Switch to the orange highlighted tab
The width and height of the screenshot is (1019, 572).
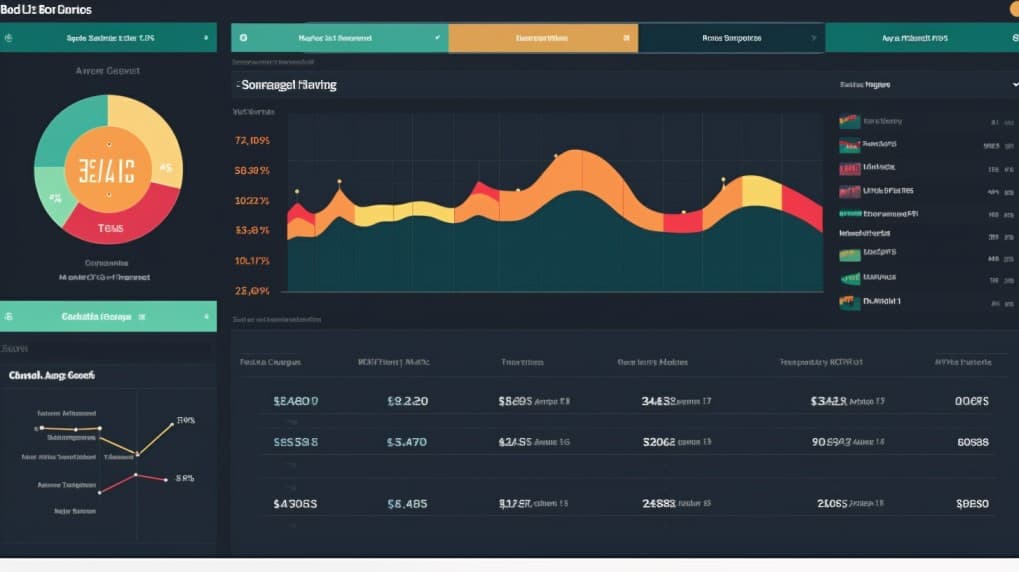coord(542,38)
